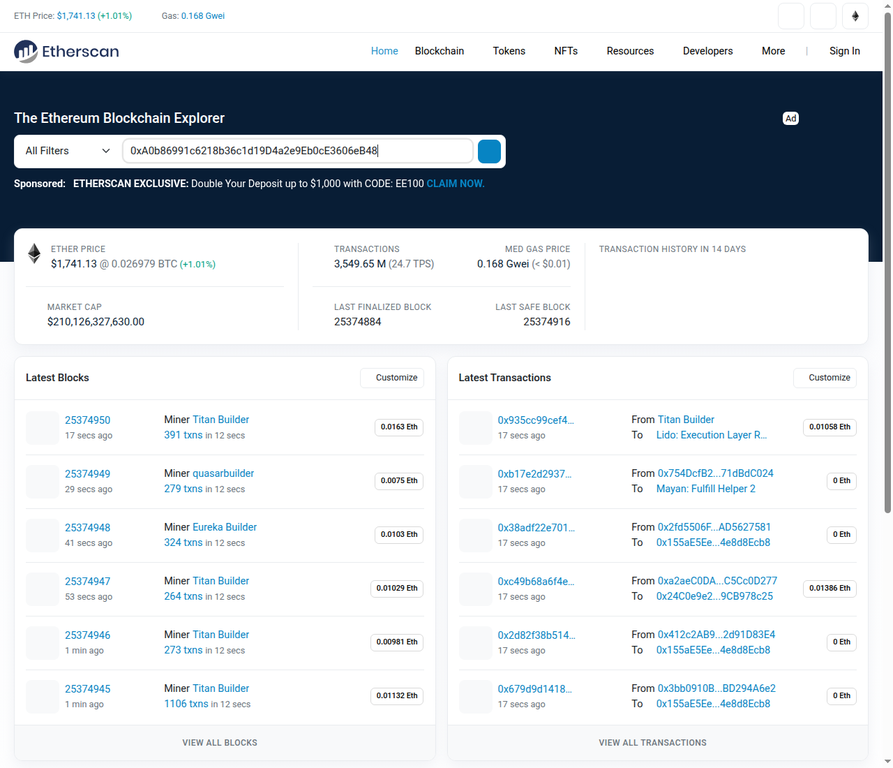This screenshot has width=893, height=768.
Task: Open the NFTs menu
Action: click(x=566, y=51)
